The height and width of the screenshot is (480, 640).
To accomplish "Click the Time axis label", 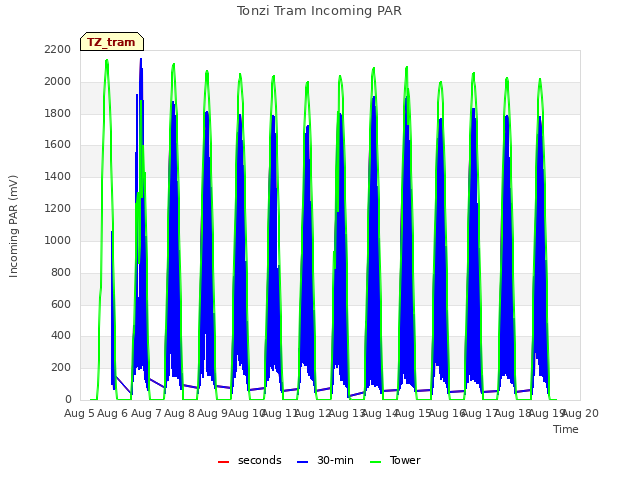I will pos(566,429).
